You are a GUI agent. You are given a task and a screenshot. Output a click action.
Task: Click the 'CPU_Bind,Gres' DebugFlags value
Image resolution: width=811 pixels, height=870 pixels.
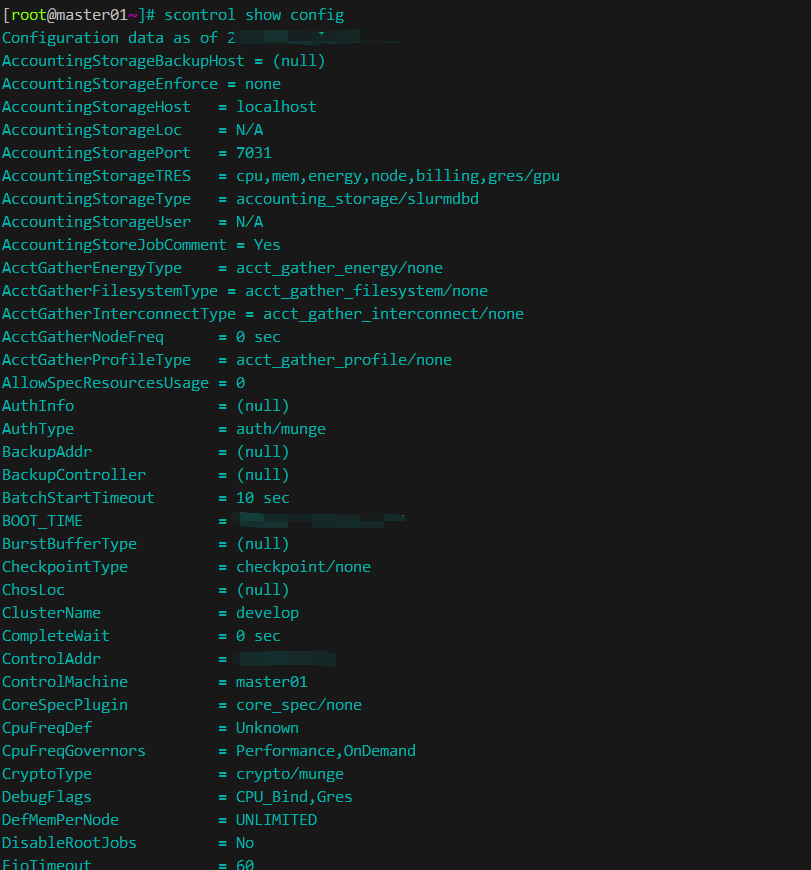pyautogui.click(x=294, y=797)
